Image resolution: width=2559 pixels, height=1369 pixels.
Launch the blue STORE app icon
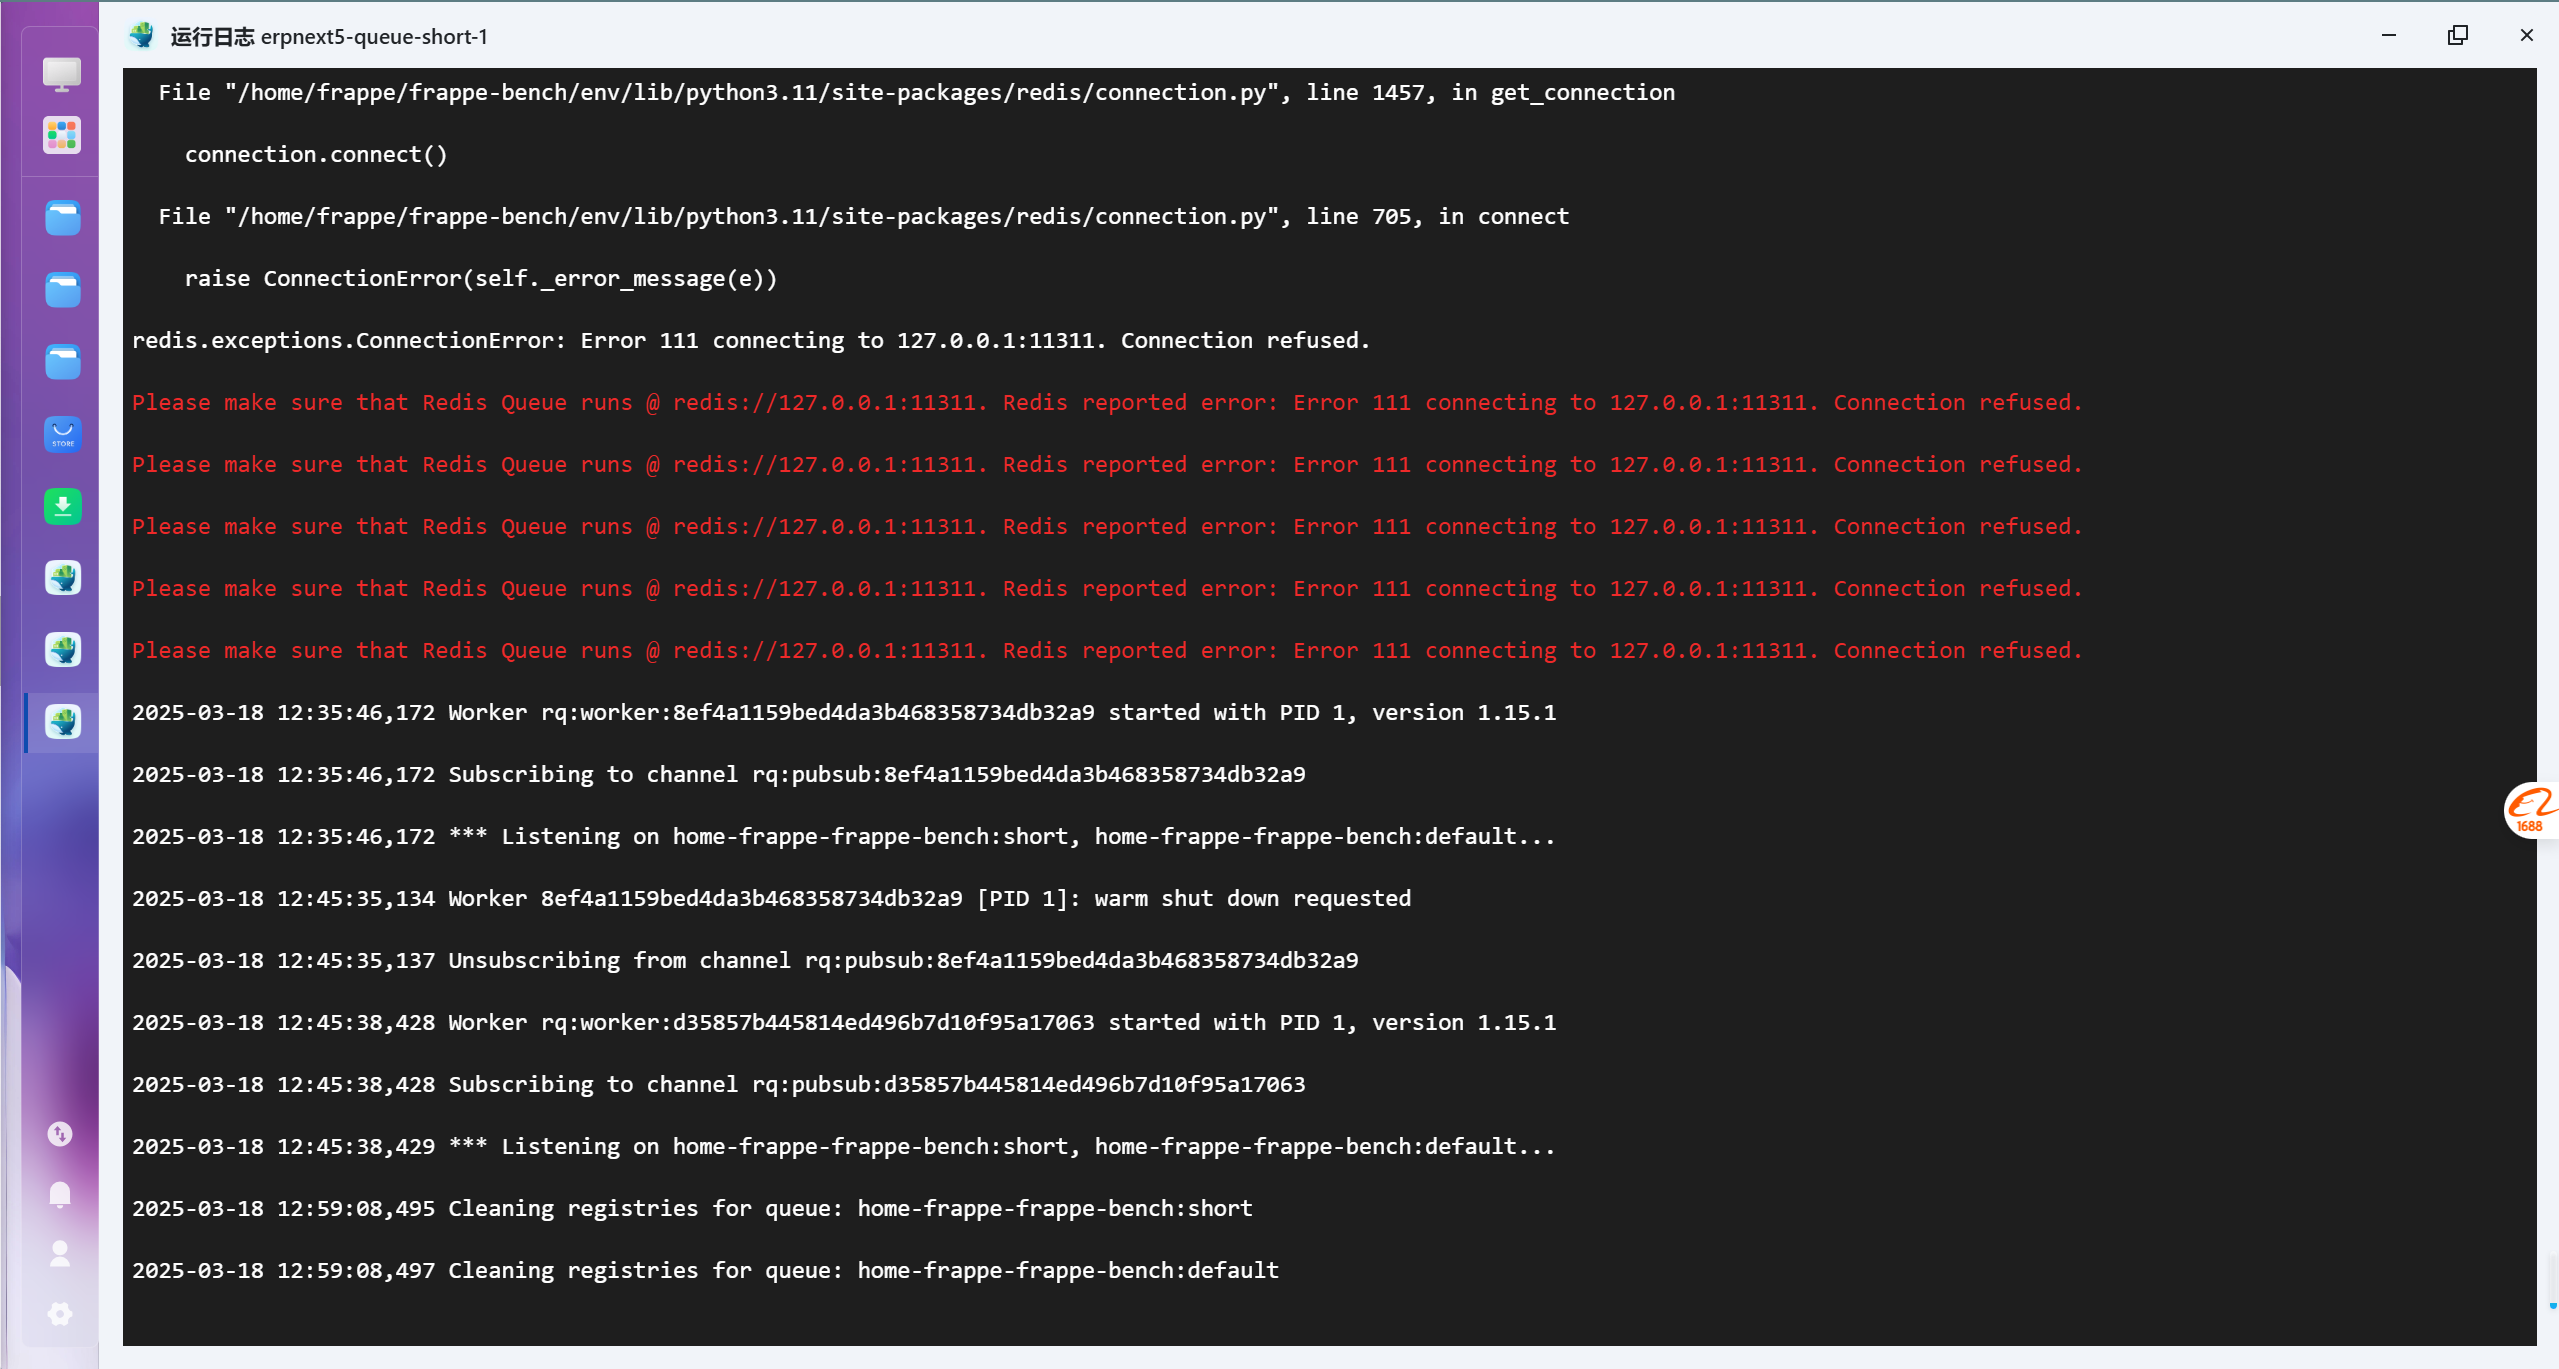pos(63,434)
